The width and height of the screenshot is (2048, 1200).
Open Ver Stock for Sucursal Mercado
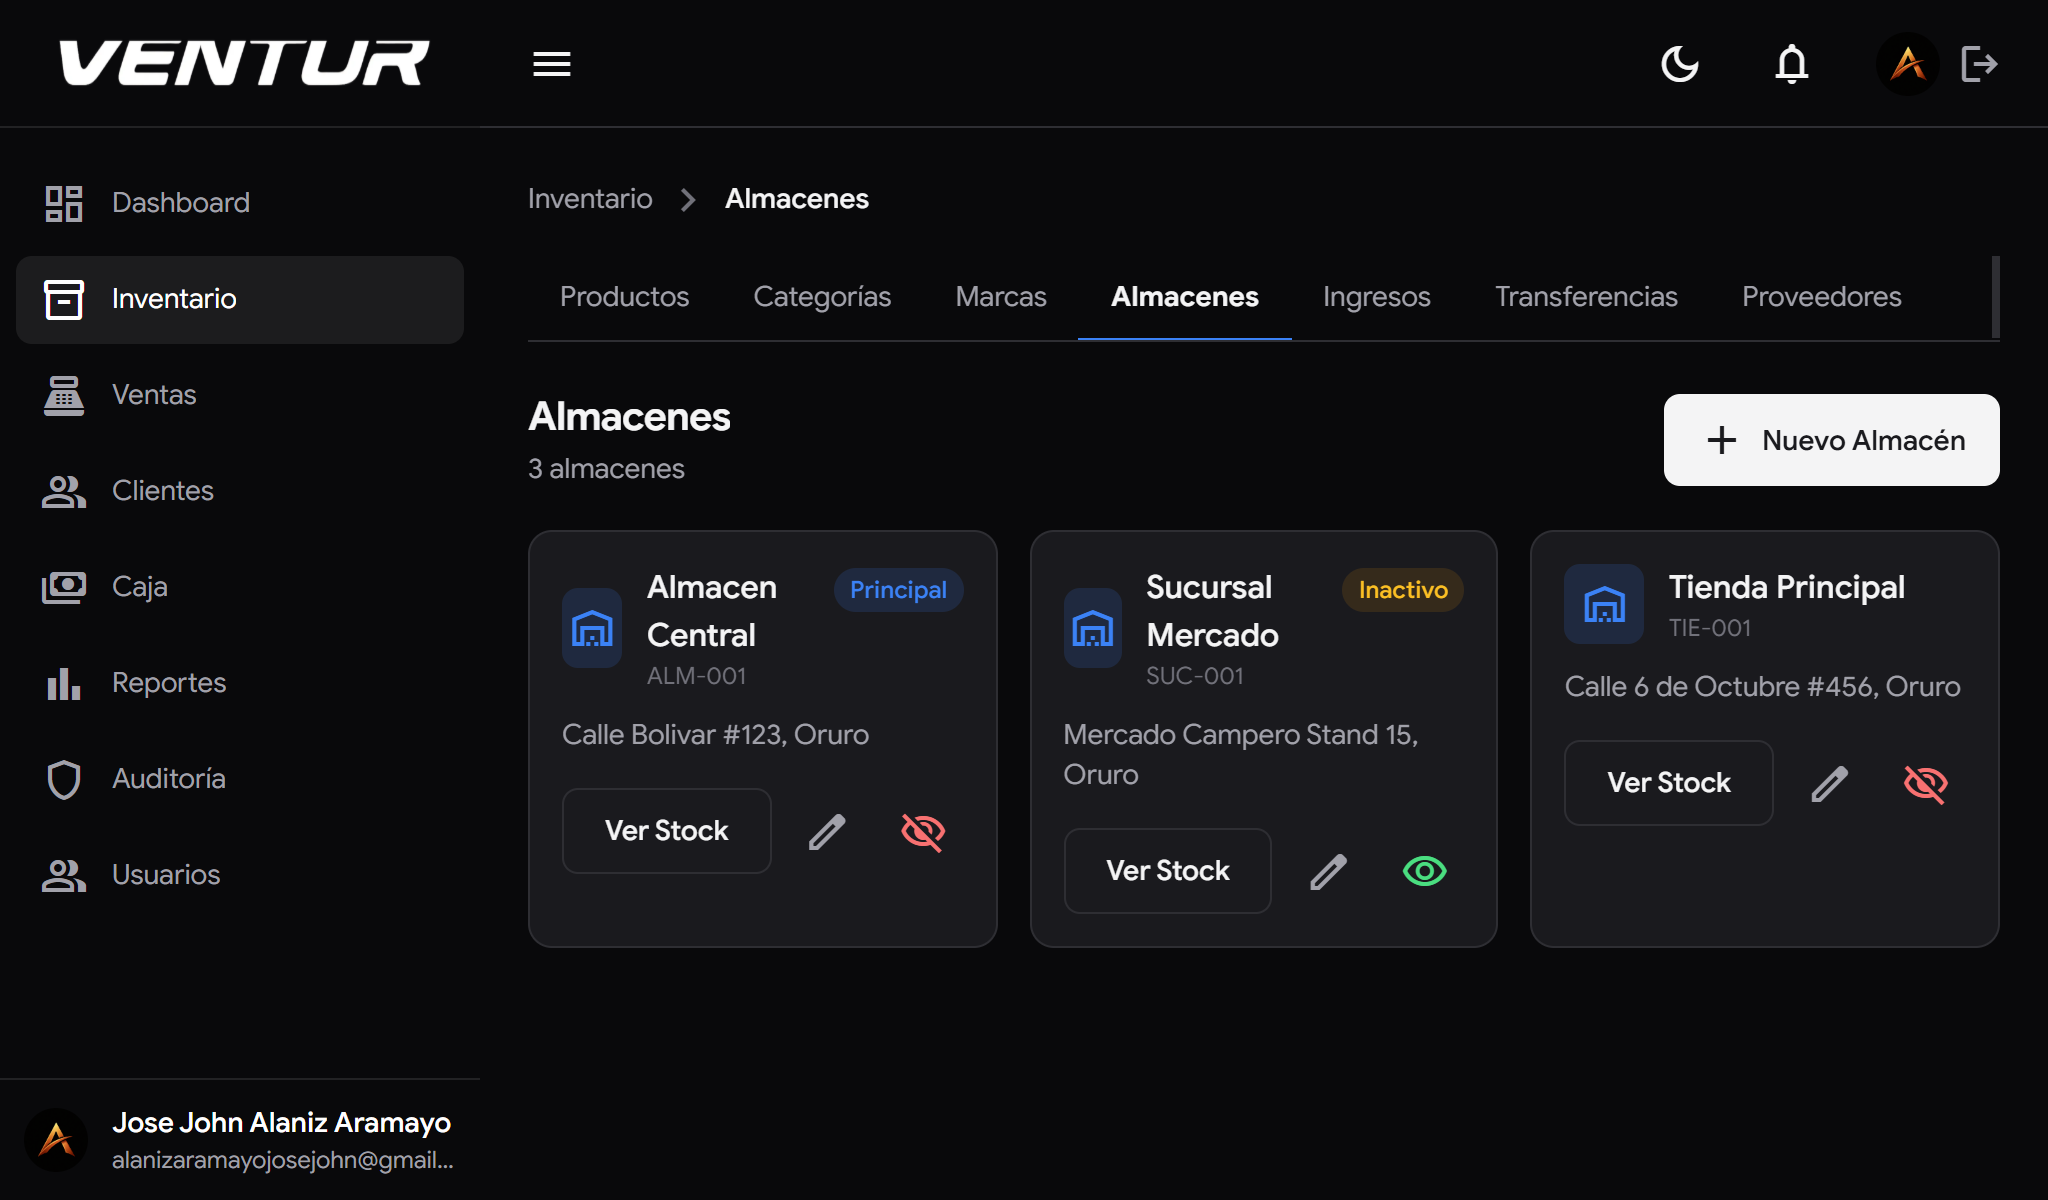point(1167,870)
